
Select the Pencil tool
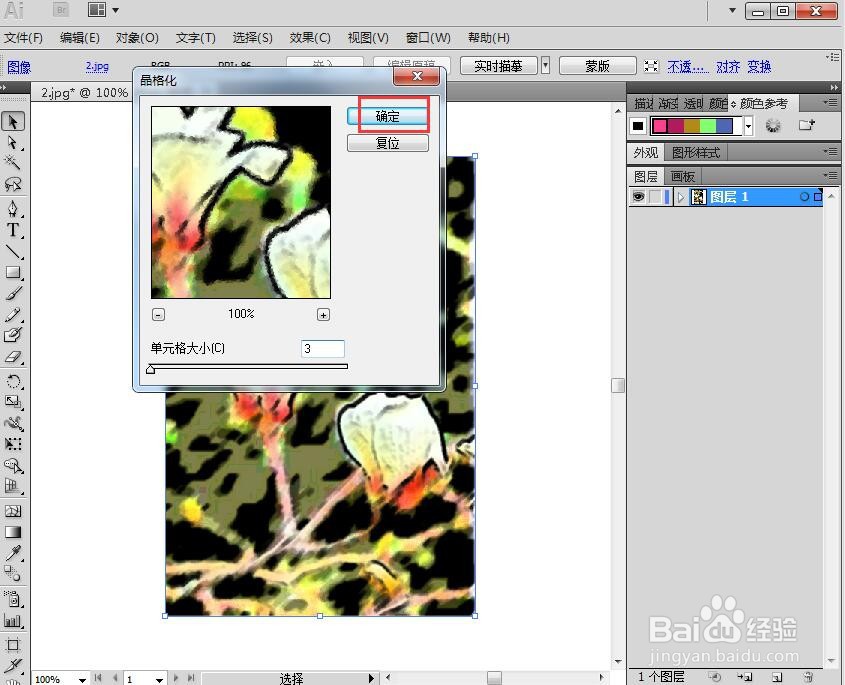[13, 314]
